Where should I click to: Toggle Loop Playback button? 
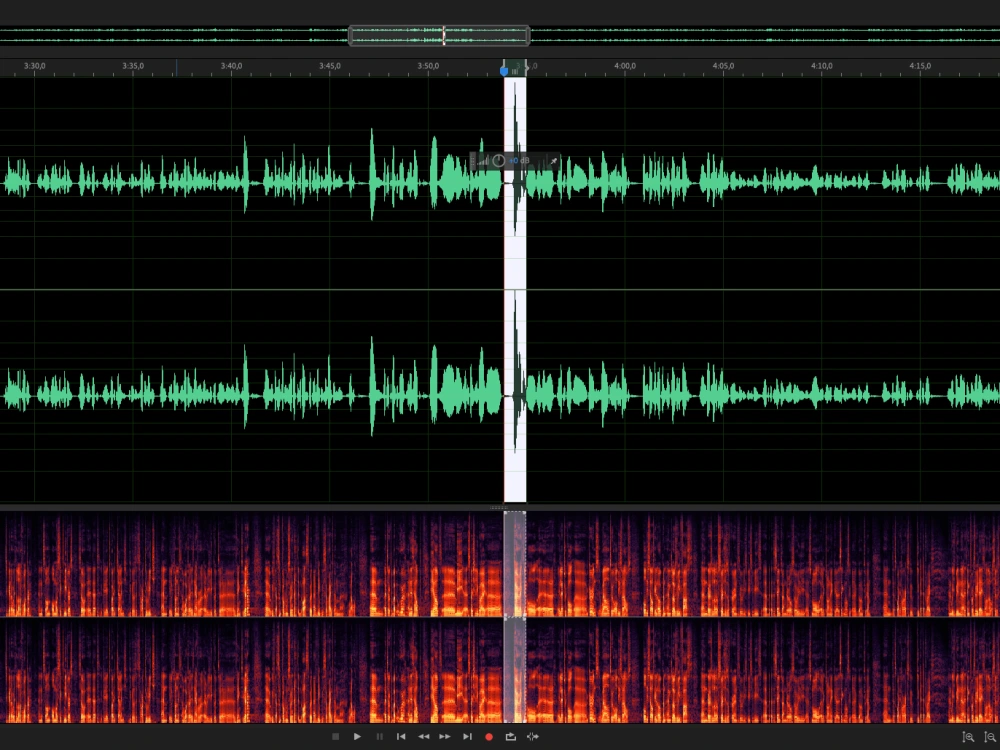(511, 737)
